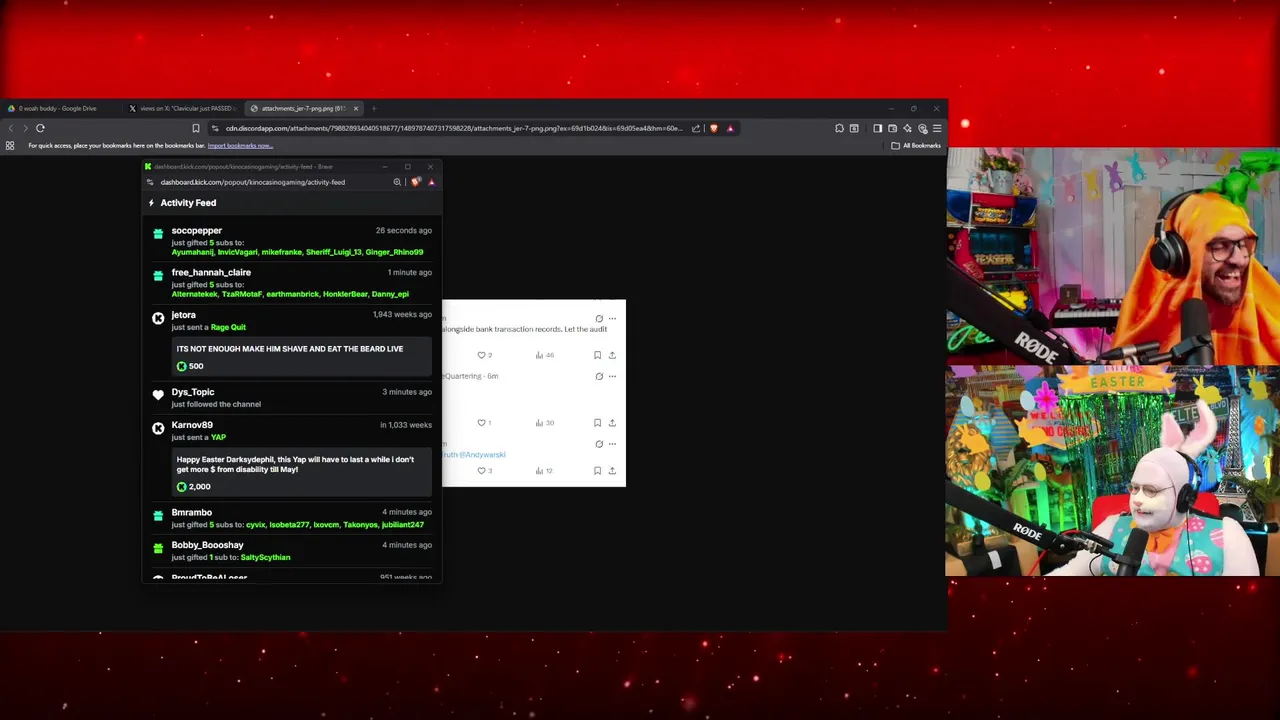The height and width of the screenshot is (720, 1280).
Task: Open Brave Shields in main address bar
Action: [713, 128]
